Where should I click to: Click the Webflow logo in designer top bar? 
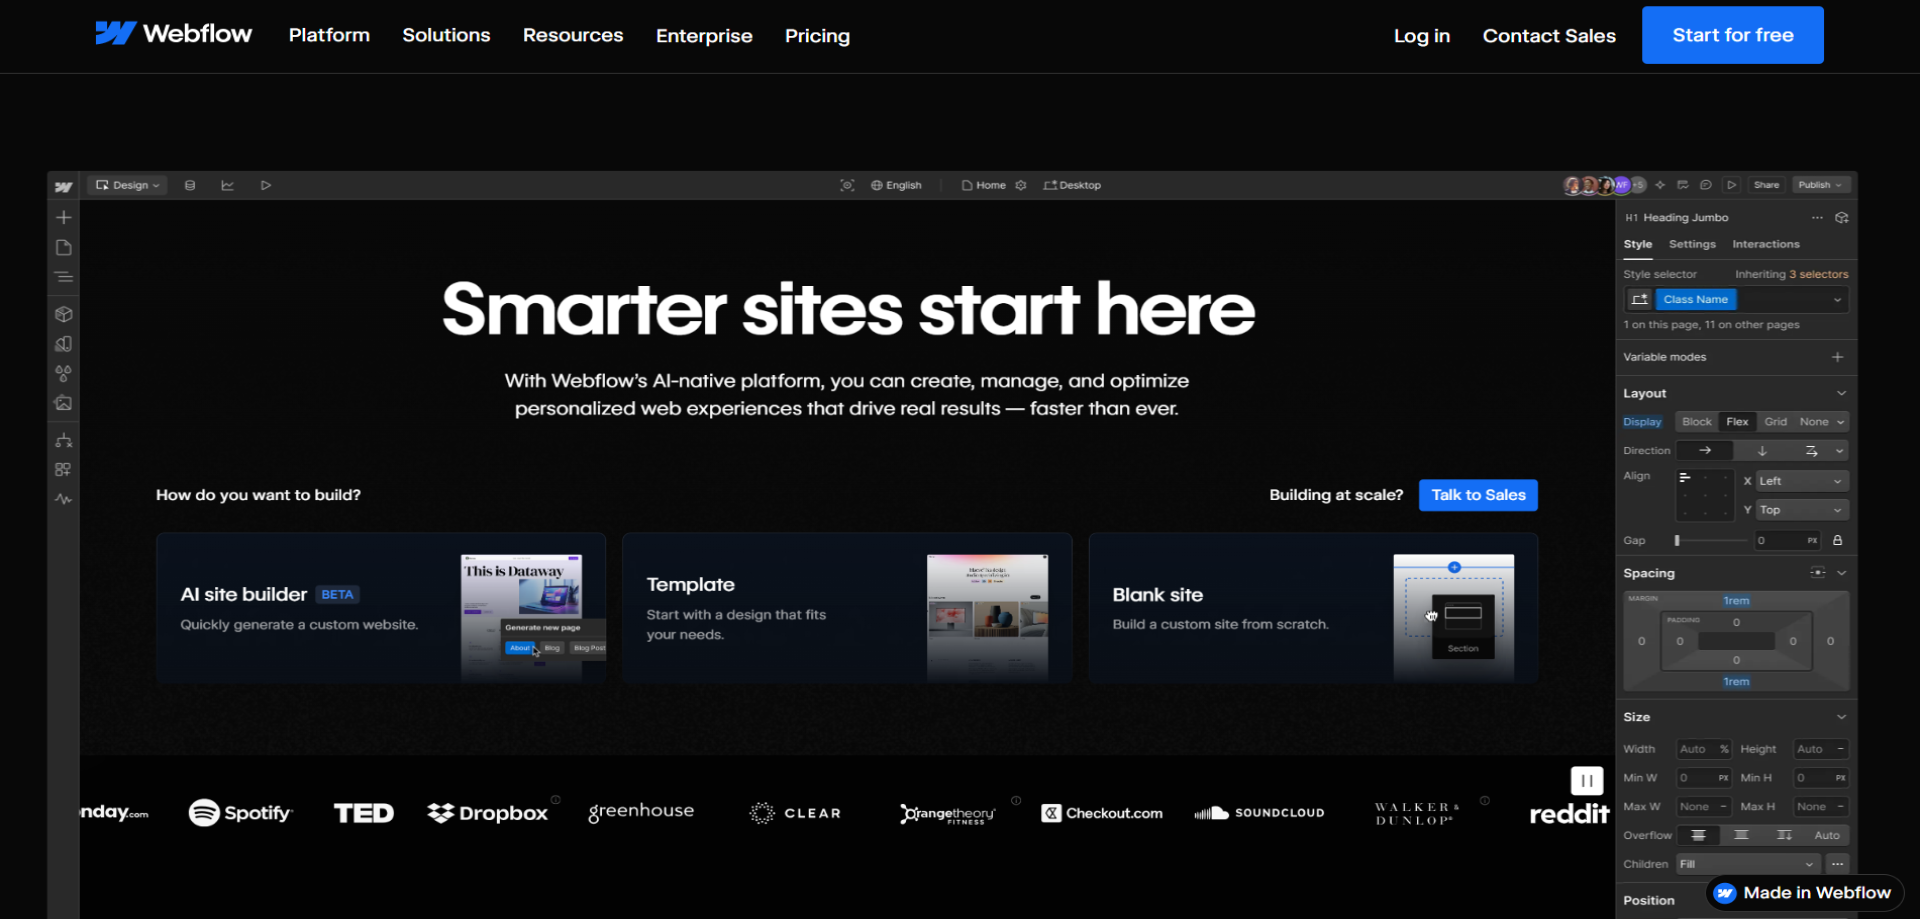coord(63,186)
